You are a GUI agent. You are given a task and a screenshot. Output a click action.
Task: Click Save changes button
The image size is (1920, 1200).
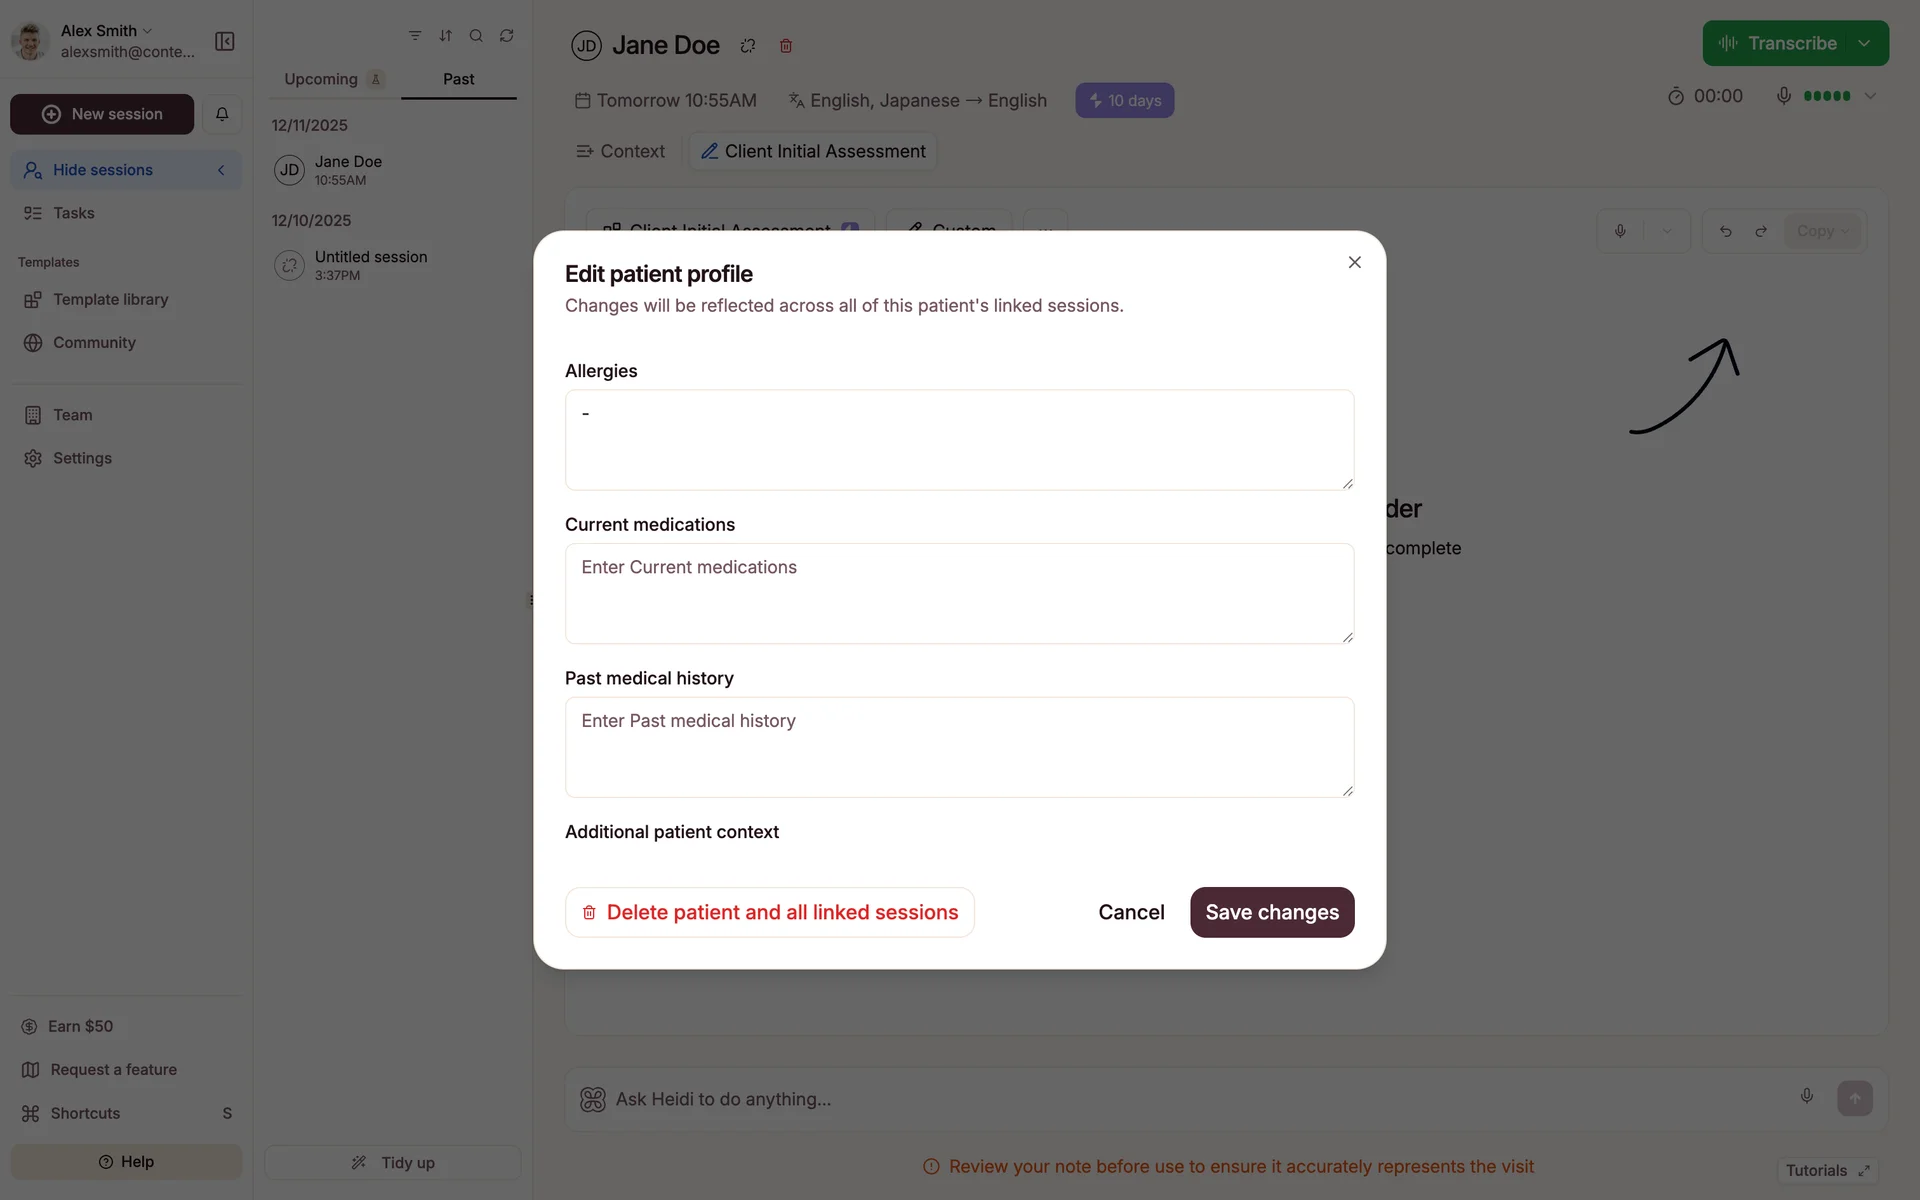pyautogui.click(x=1271, y=912)
